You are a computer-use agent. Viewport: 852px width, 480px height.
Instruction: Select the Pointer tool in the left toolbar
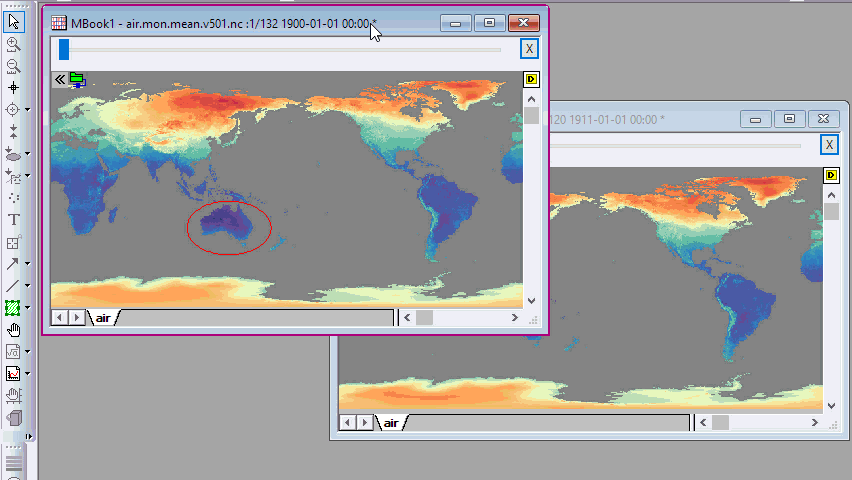pyautogui.click(x=14, y=21)
